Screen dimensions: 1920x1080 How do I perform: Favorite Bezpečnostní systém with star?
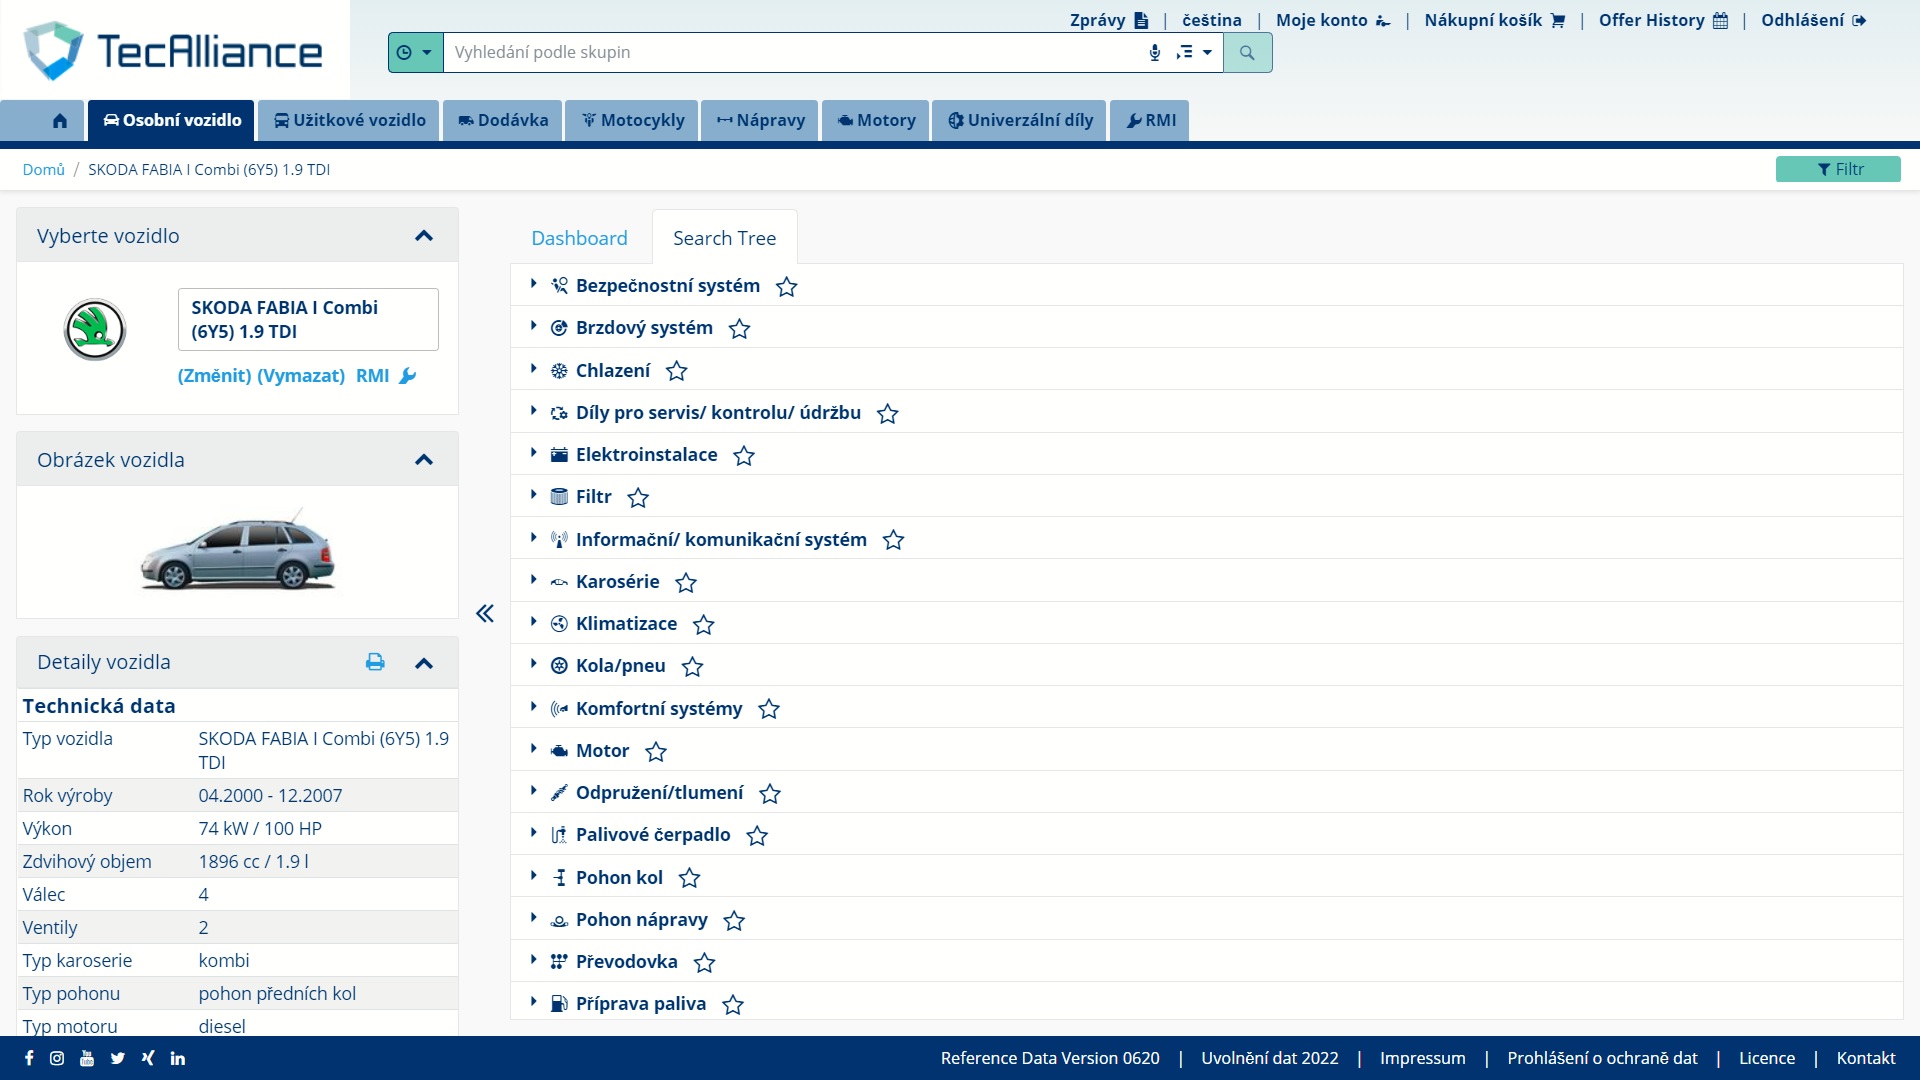[x=787, y=287]
